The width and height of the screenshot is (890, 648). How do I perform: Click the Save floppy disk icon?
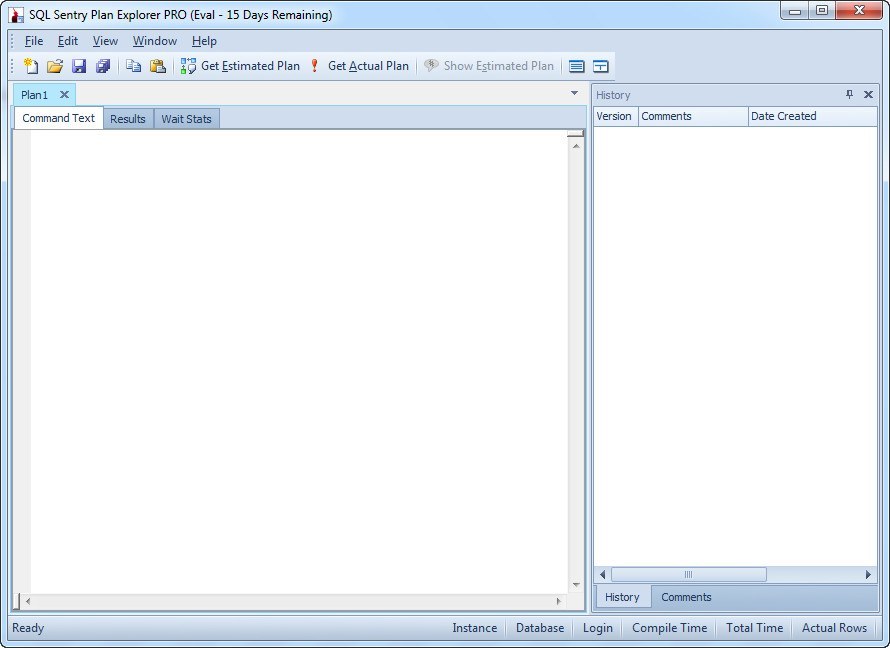point(79,66)
